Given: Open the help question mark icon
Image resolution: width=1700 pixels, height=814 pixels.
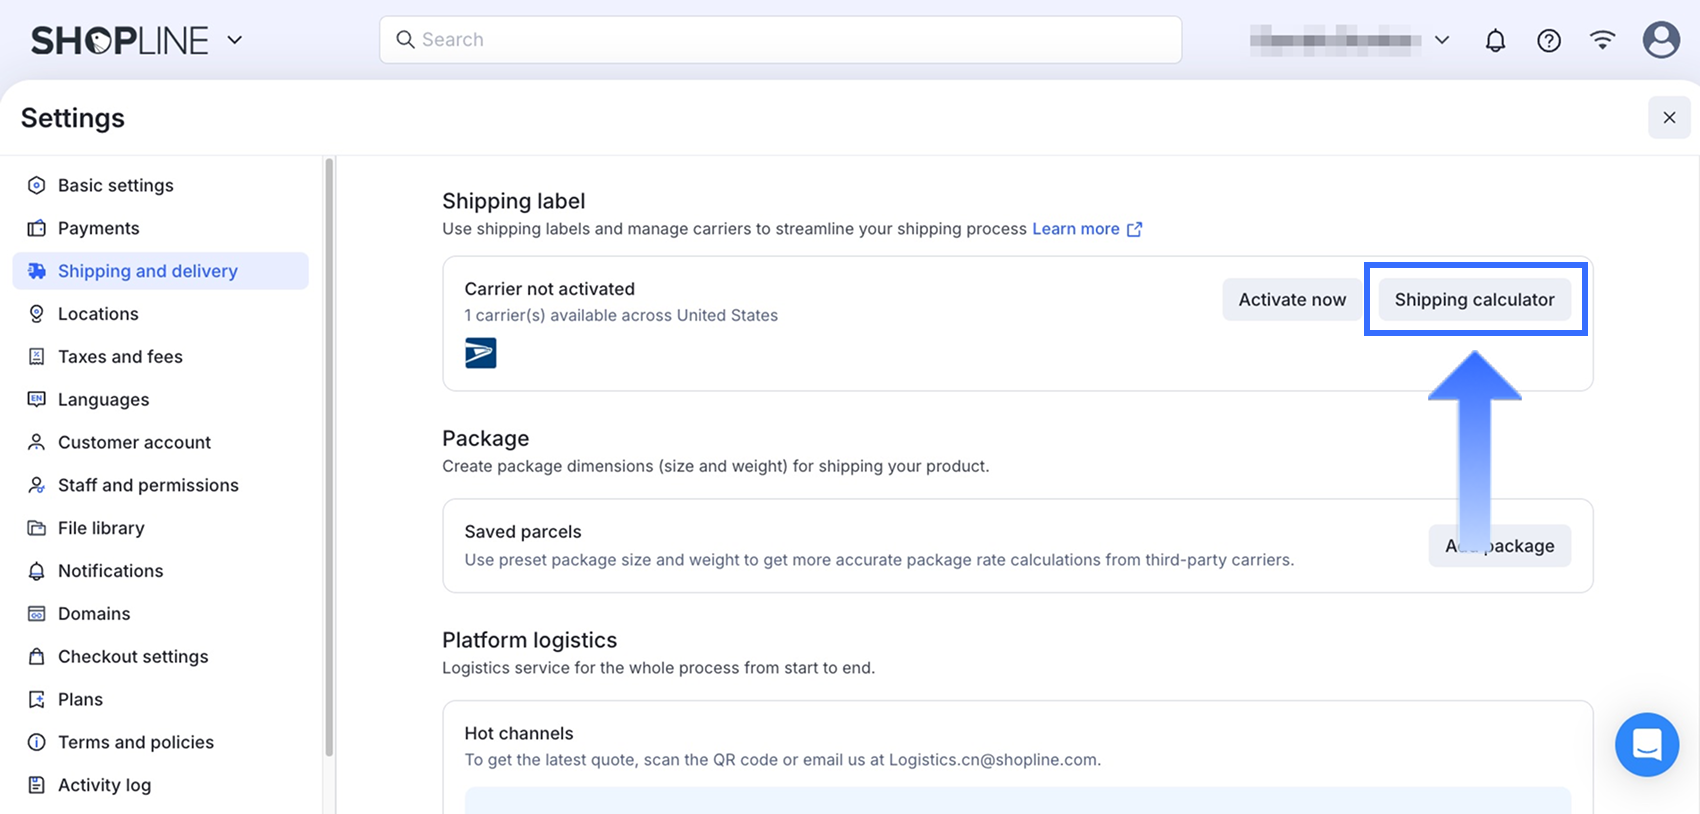Looking at the screenshot, I should [1549, 40].
